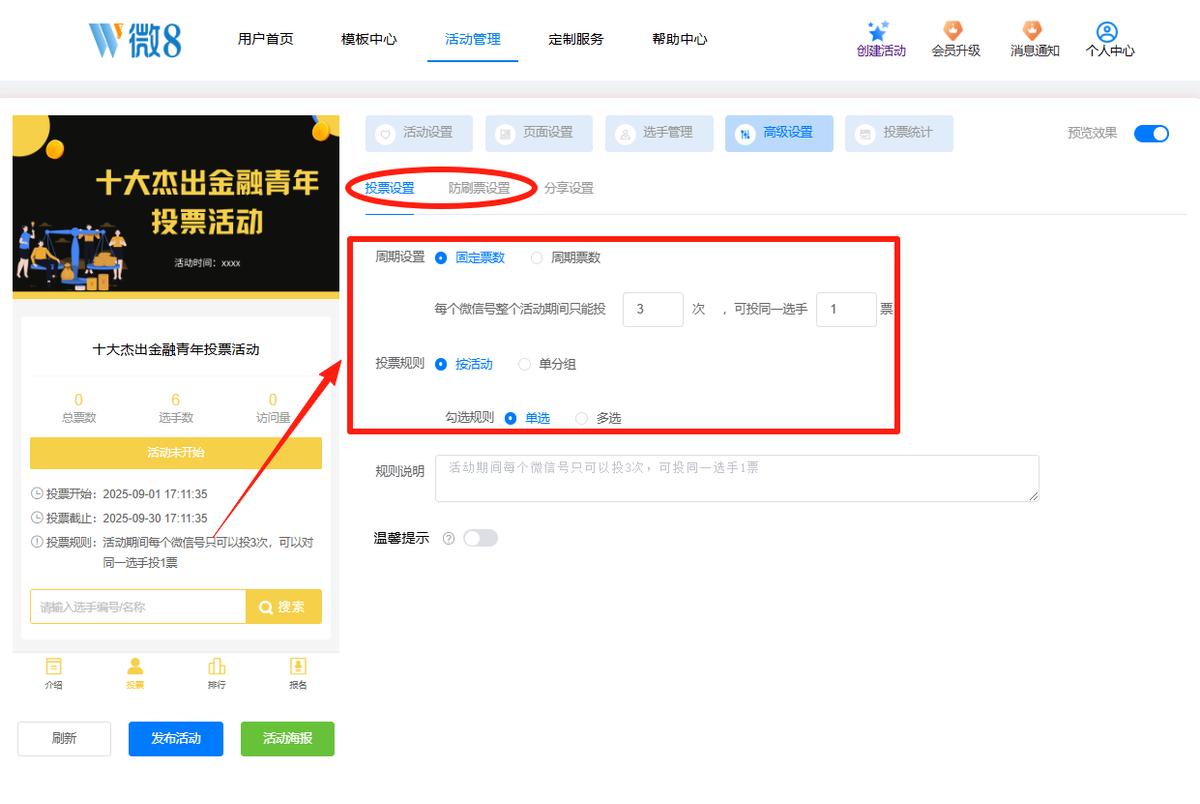Focus the vote count field showing 3
This screenshot has width=1200, height=804.
(x=653, y=310)
